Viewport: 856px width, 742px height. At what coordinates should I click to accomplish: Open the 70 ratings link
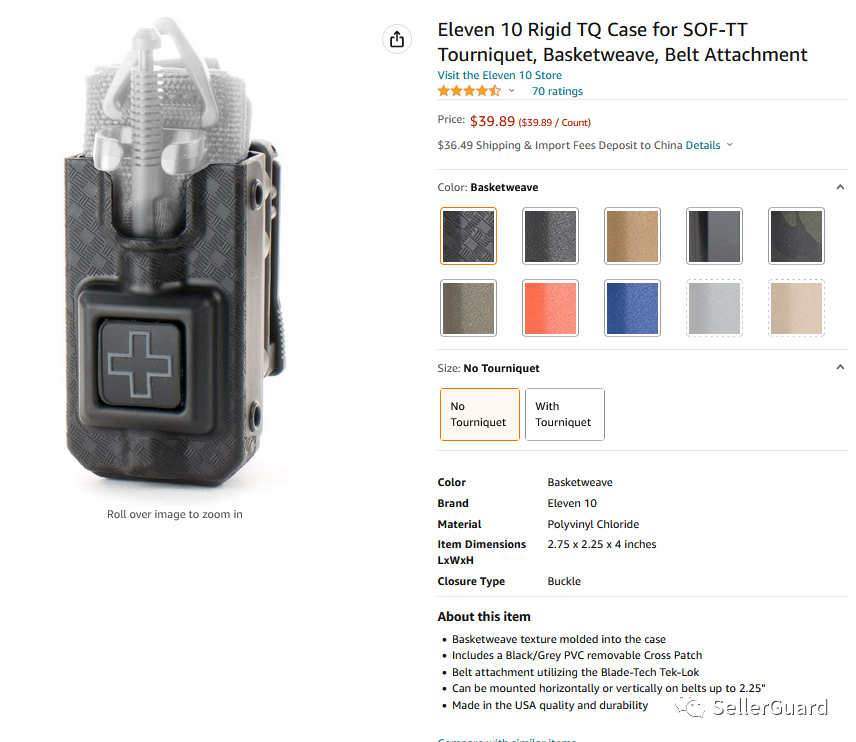(x=557, y=91)
